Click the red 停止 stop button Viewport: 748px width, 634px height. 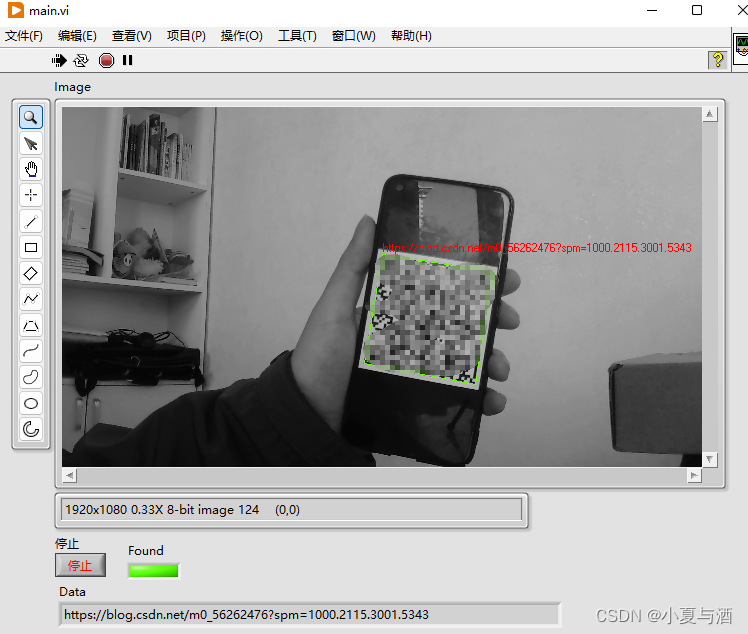click(x=80, y=565)
